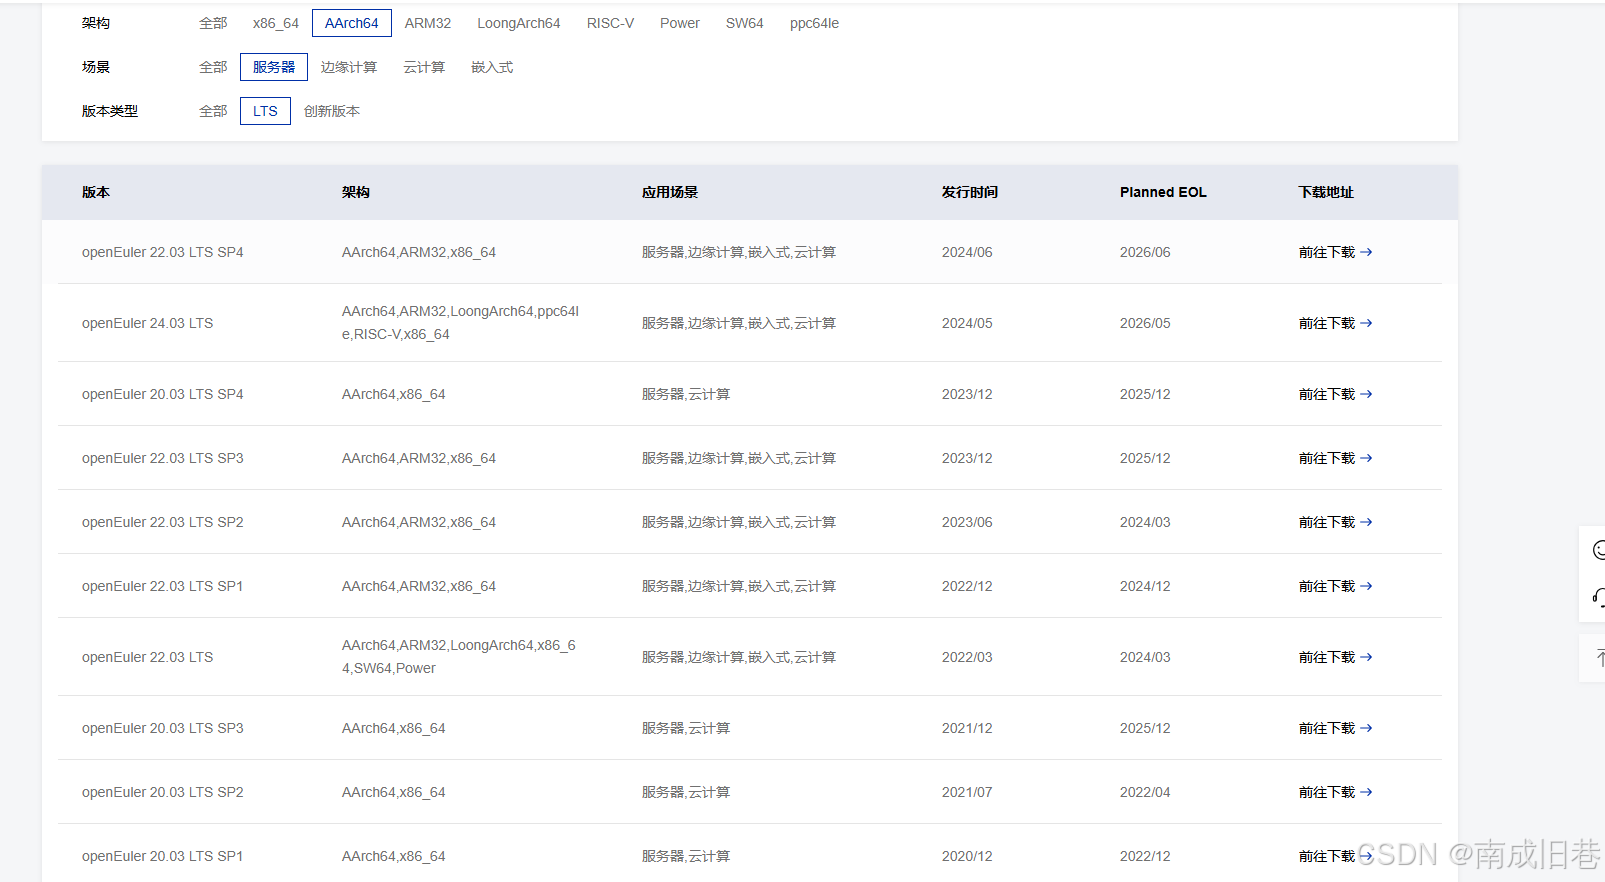Viewport: 1605px width, 882px height.
Task: Choose 全部 in the 版本类型 row
Action: point(213,111)
